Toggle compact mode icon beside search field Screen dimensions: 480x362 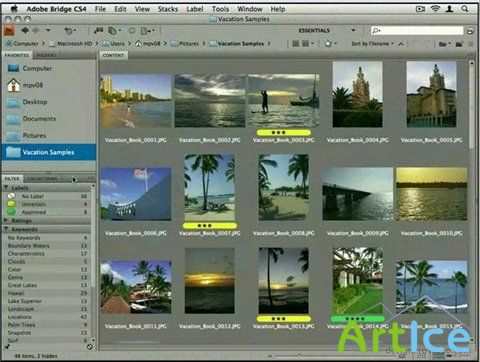pyautogui.click(x=470, y=32)
